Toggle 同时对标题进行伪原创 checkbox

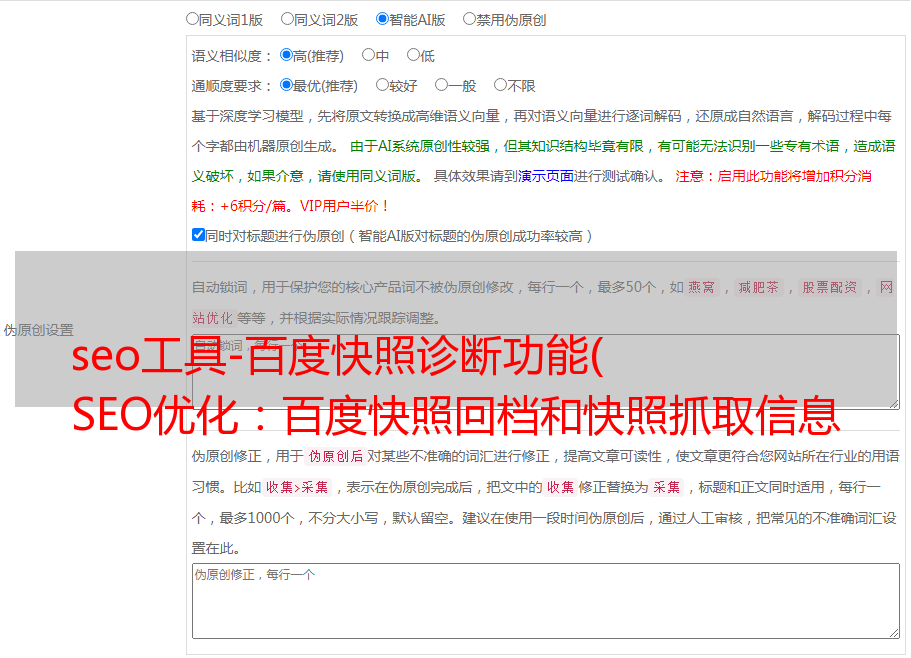tap(198, 235)
